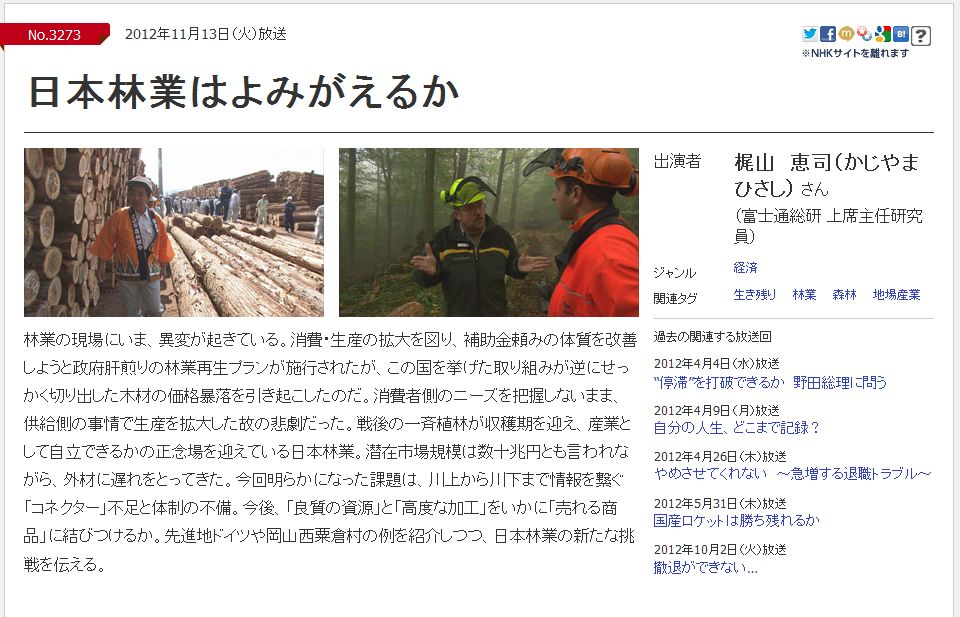Select the 林業 related tag
Image resolution: width=960 pixels, height=617 pixels.
point(804,294)
